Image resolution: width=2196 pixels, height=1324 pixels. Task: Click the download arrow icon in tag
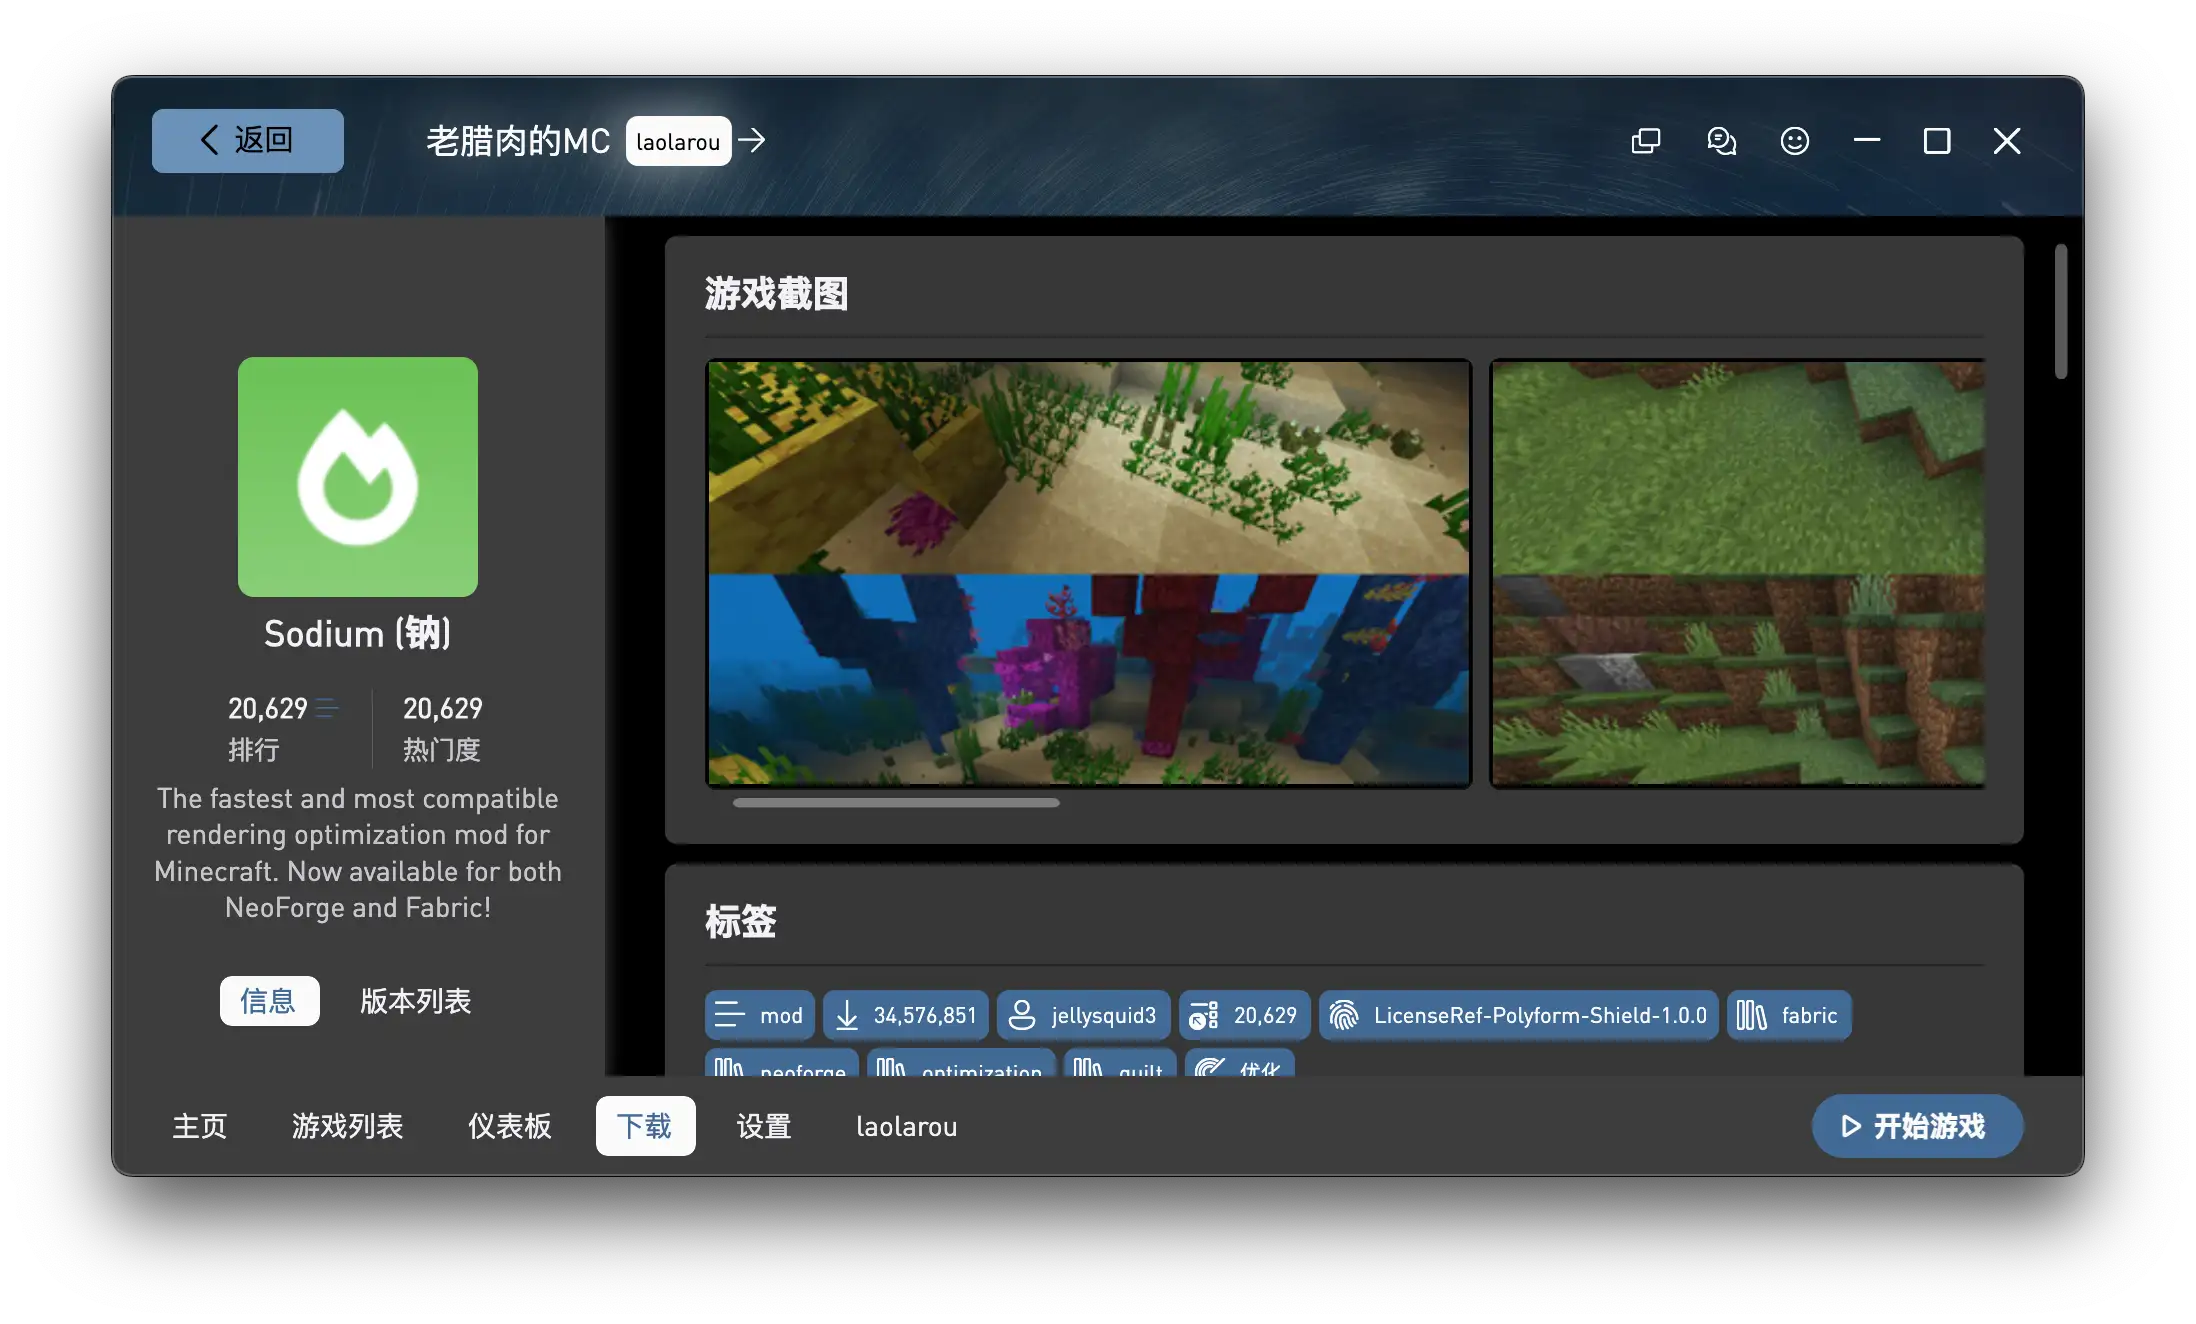pyautogui.click(x=847, y=1015)
